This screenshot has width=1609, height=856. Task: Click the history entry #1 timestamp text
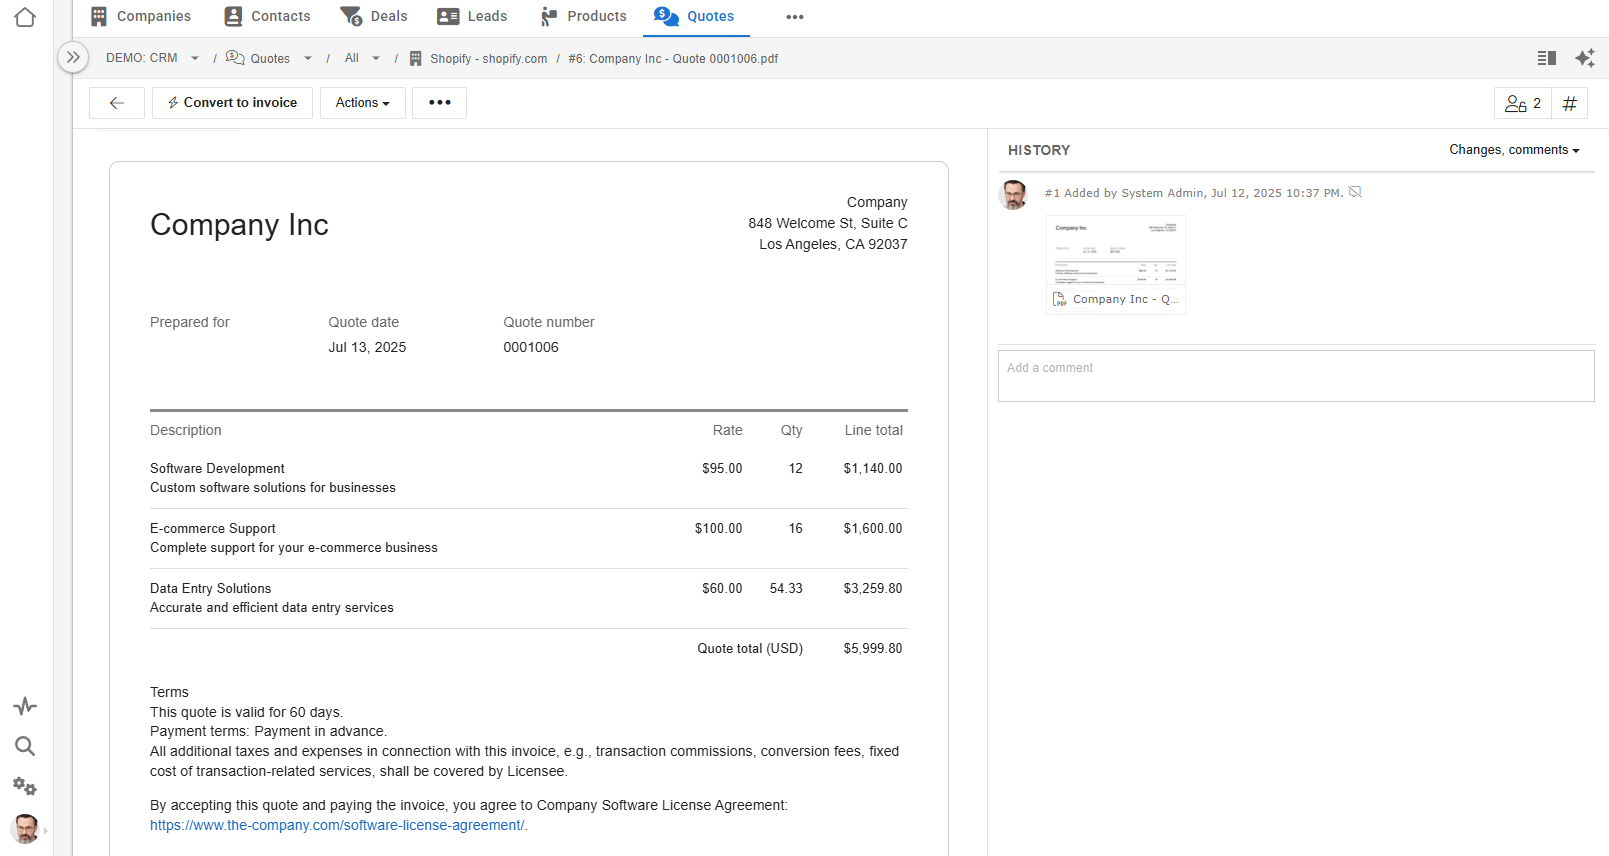click(1276, 193)
